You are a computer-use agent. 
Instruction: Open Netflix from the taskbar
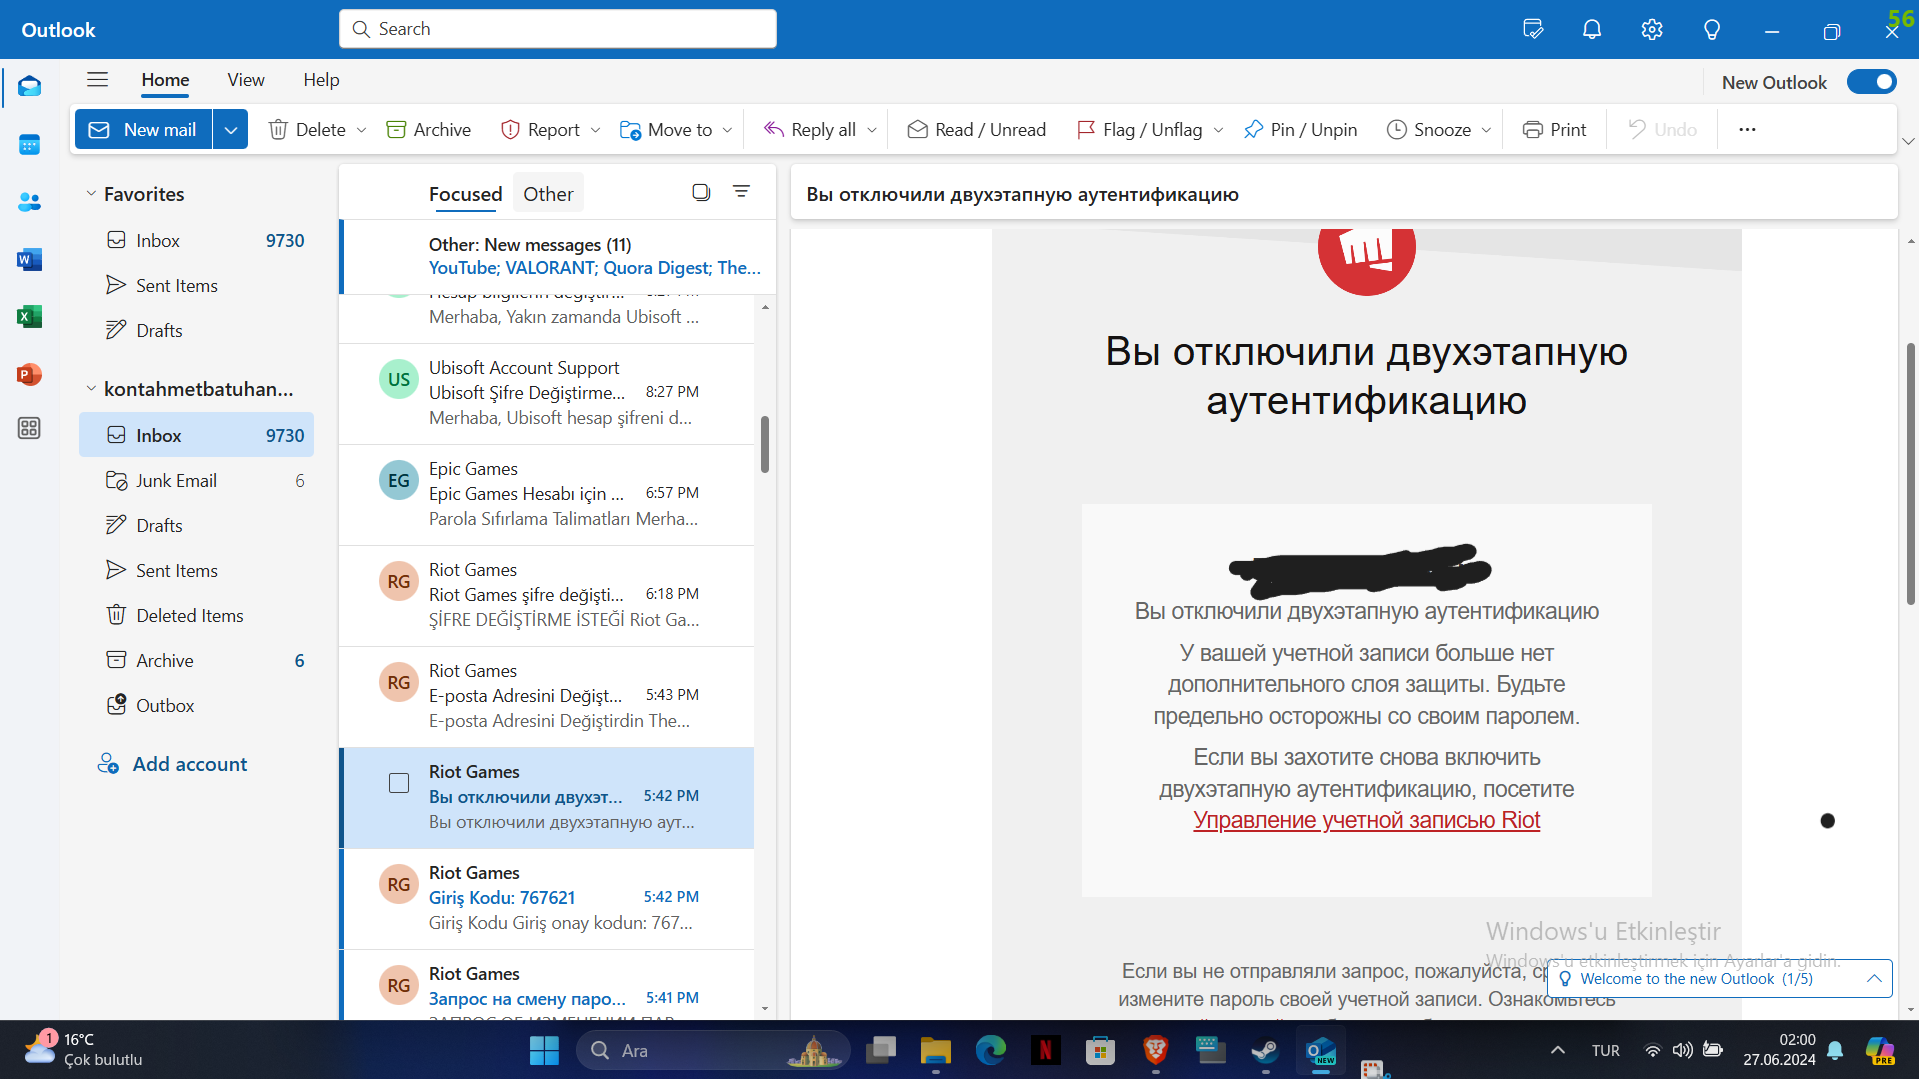1045,1050
